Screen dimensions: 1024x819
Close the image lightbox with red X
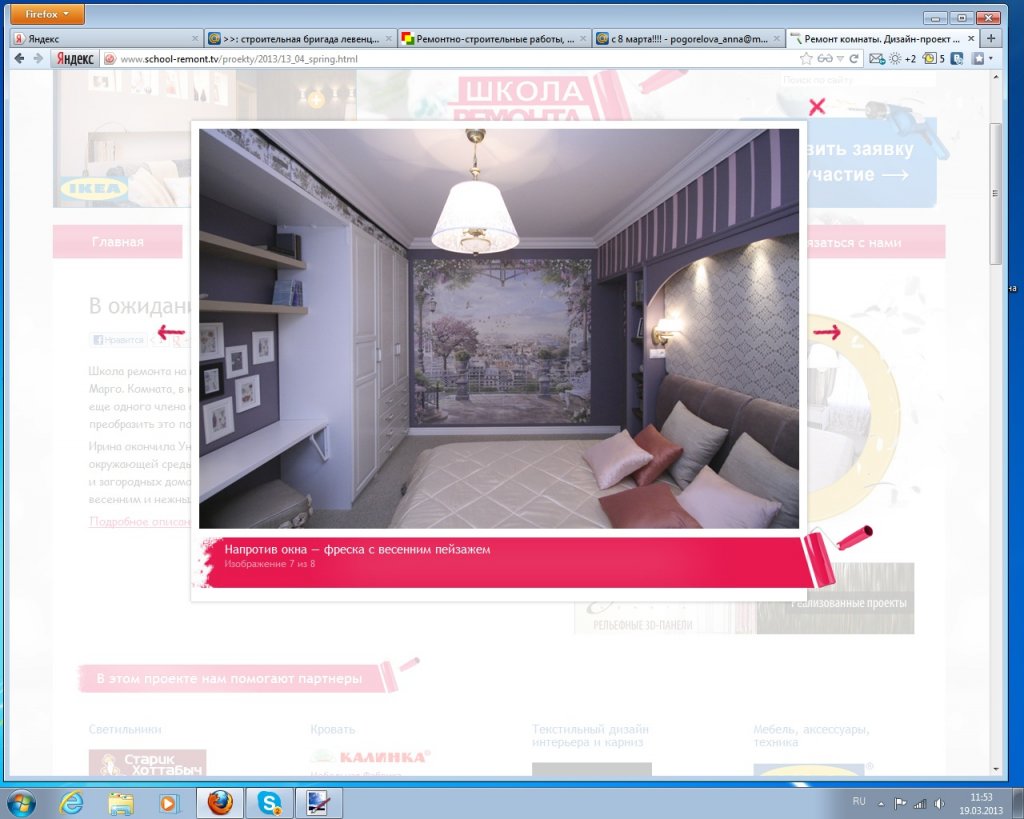[817, 106]
